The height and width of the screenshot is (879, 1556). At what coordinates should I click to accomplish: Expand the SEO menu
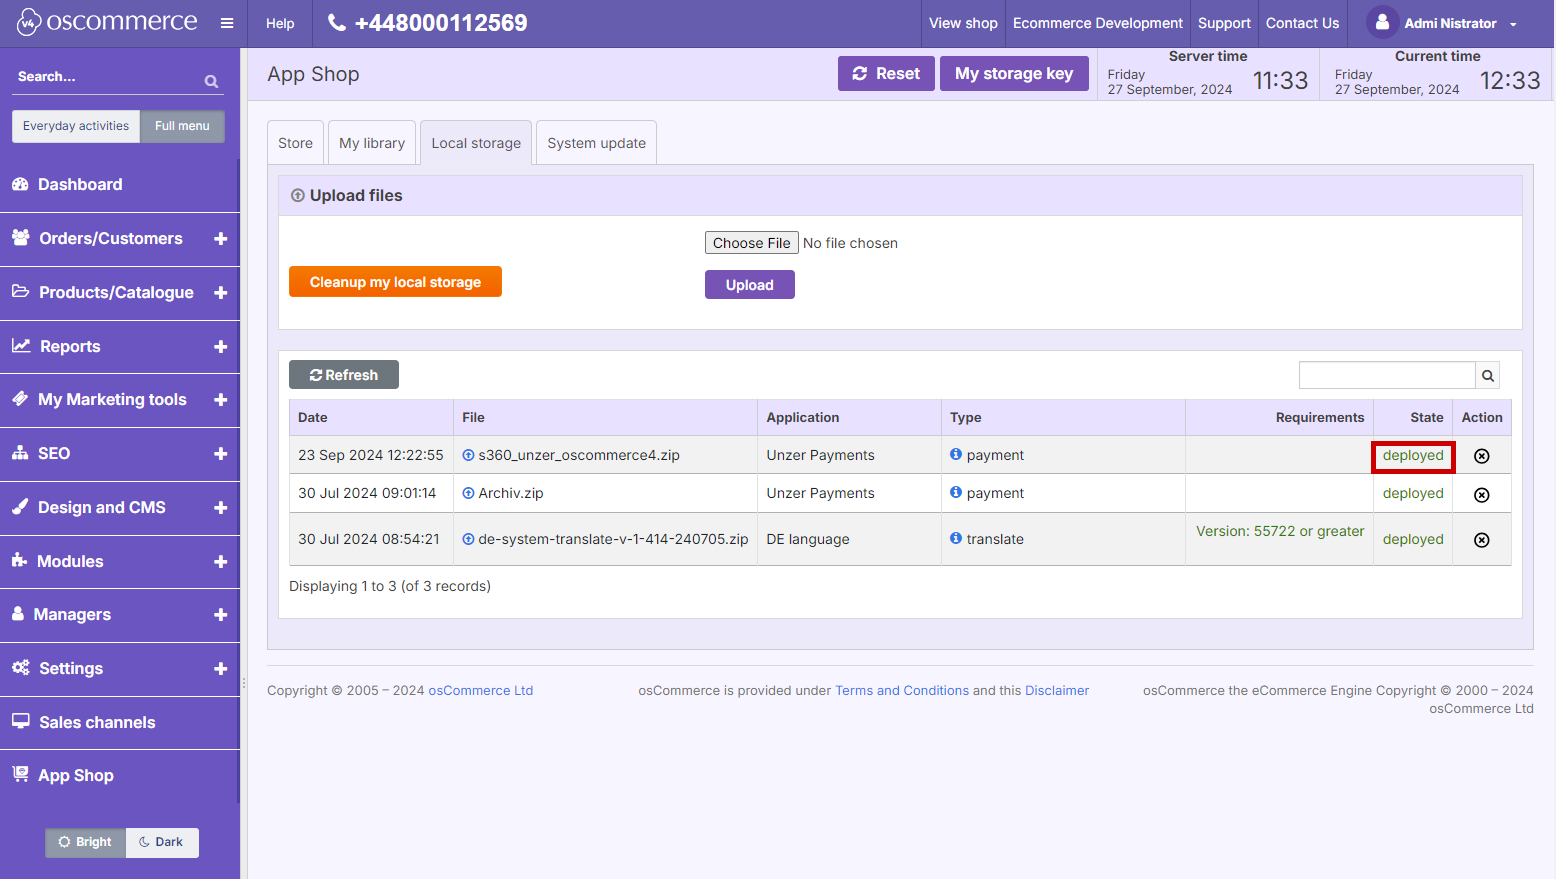(221, 454)
